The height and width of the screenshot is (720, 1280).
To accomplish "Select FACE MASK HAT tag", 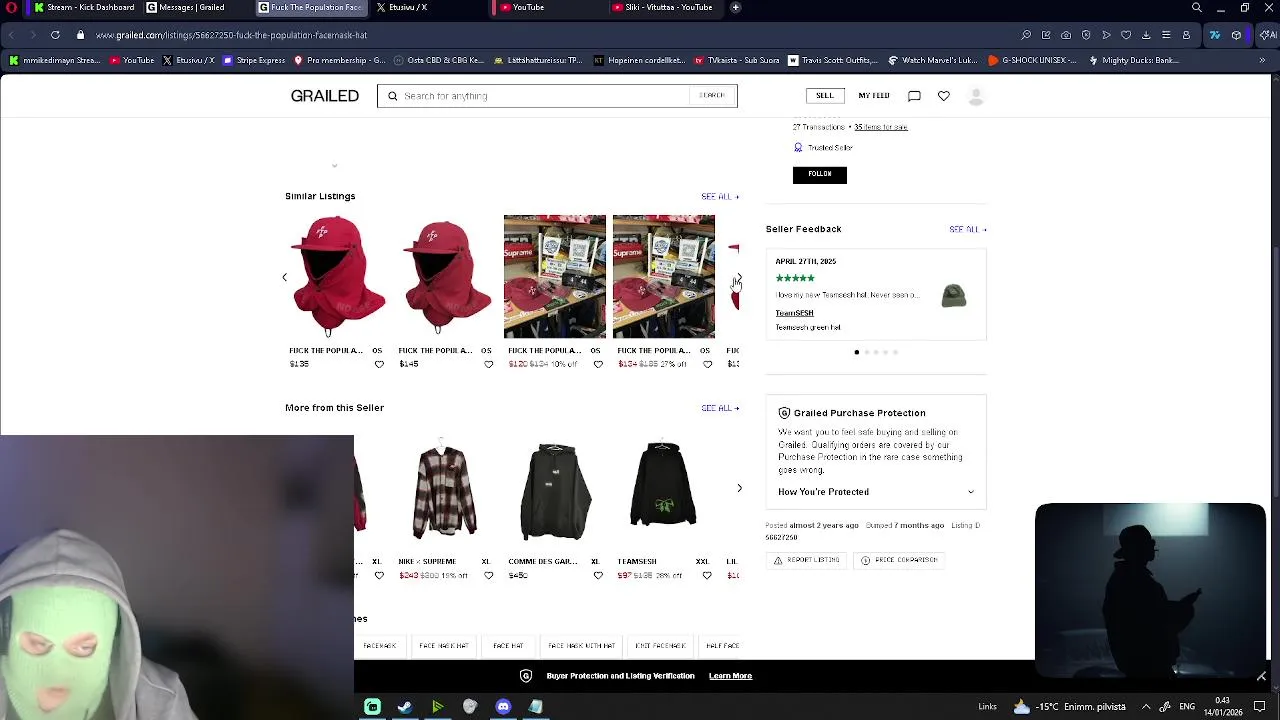I will pos(444,646).
